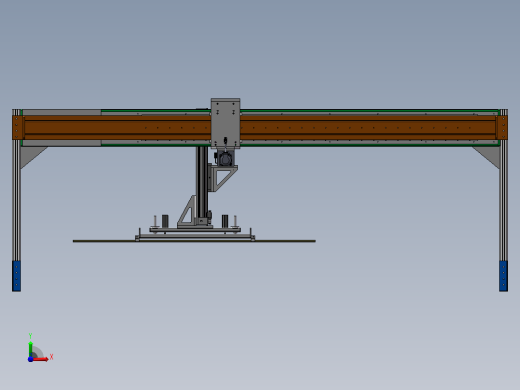Viewport: 520px width, 390px height.
Task: Select the dark motor under the carriage plate
Action: (x=225, y=158)
